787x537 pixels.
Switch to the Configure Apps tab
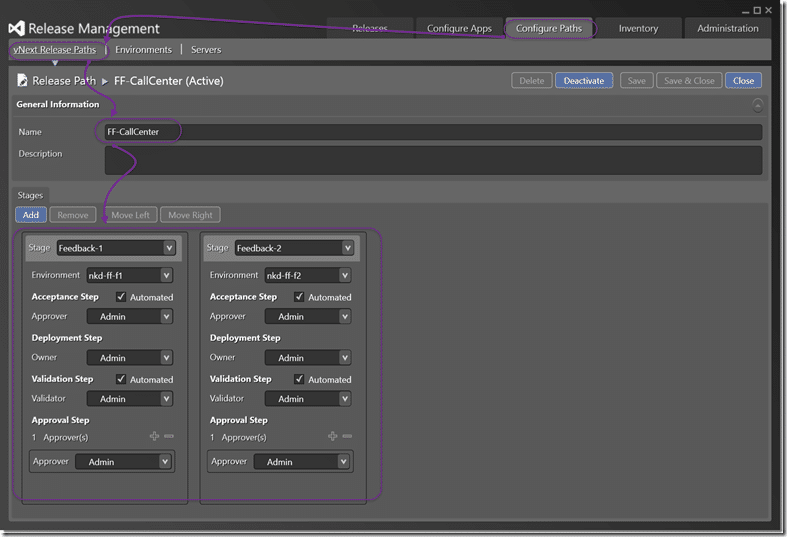click(459, 28)
